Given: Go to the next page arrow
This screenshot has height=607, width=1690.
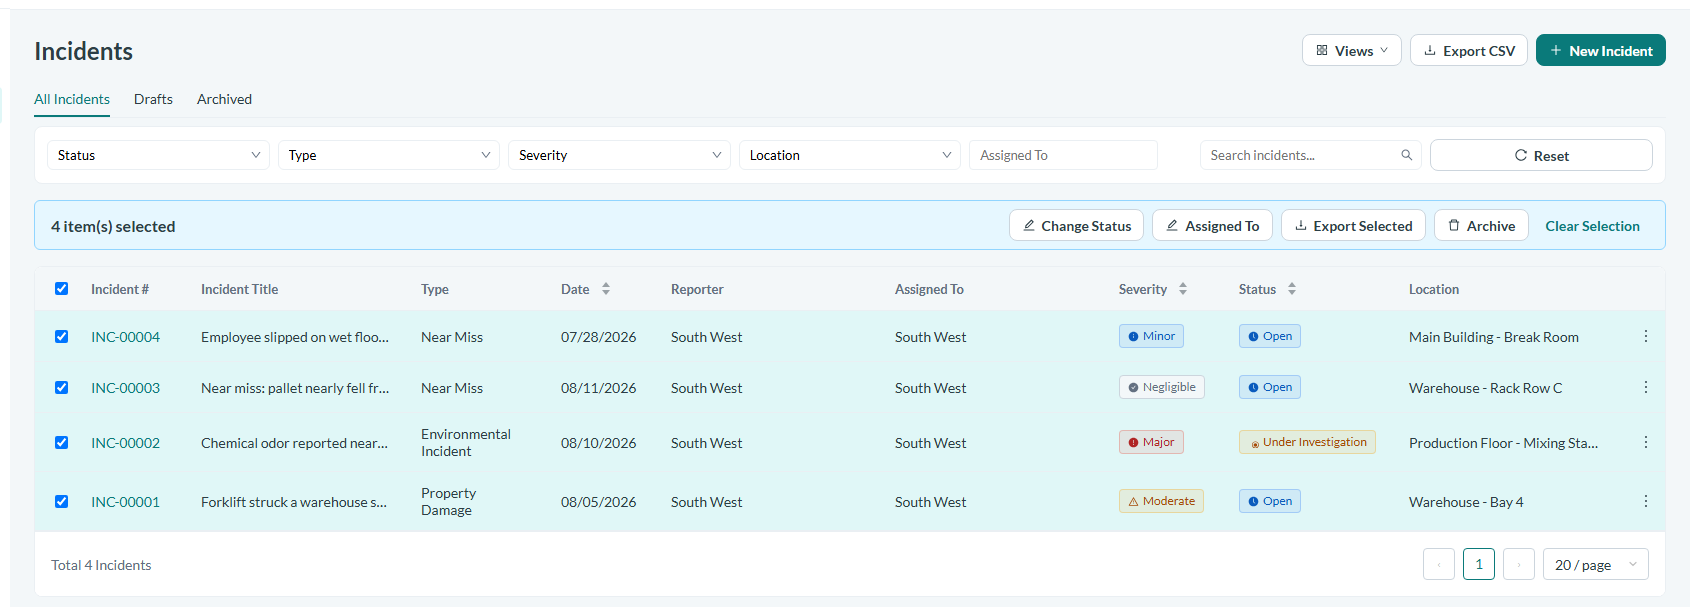Looking at the screenshot, I should pyautogui.click(x=1519, y=565).
